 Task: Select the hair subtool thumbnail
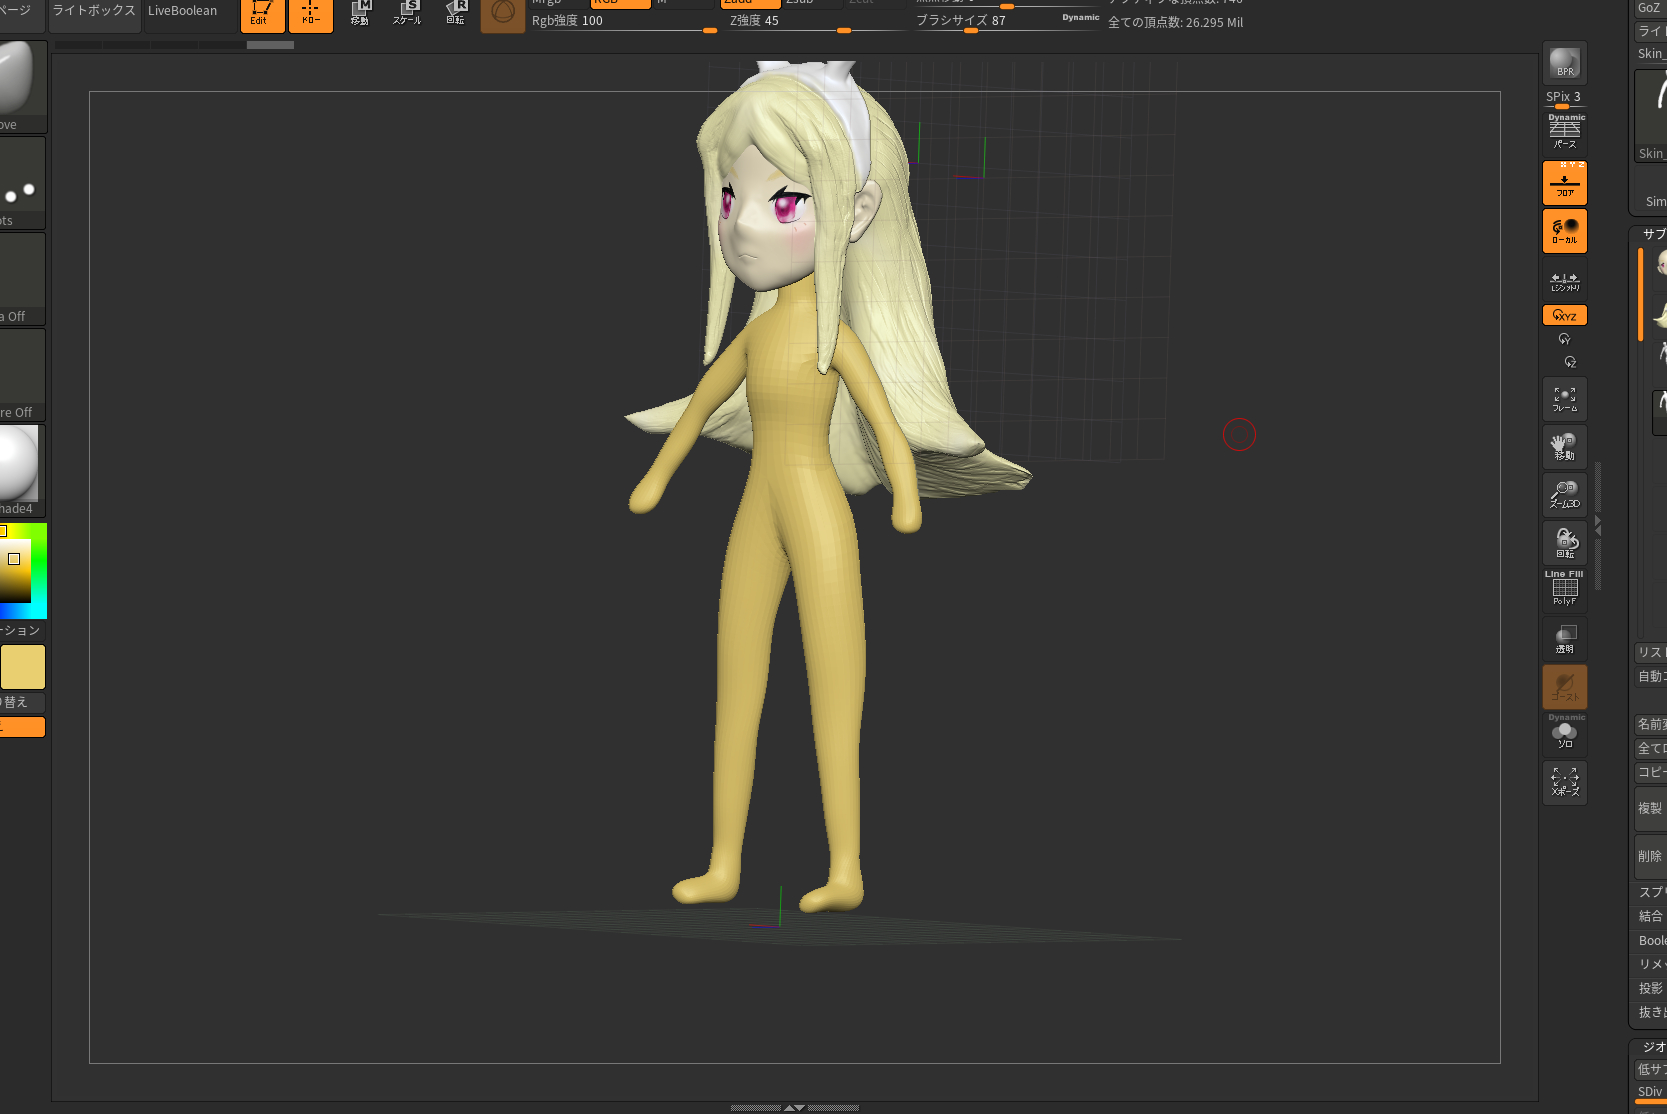point(1661,316)
